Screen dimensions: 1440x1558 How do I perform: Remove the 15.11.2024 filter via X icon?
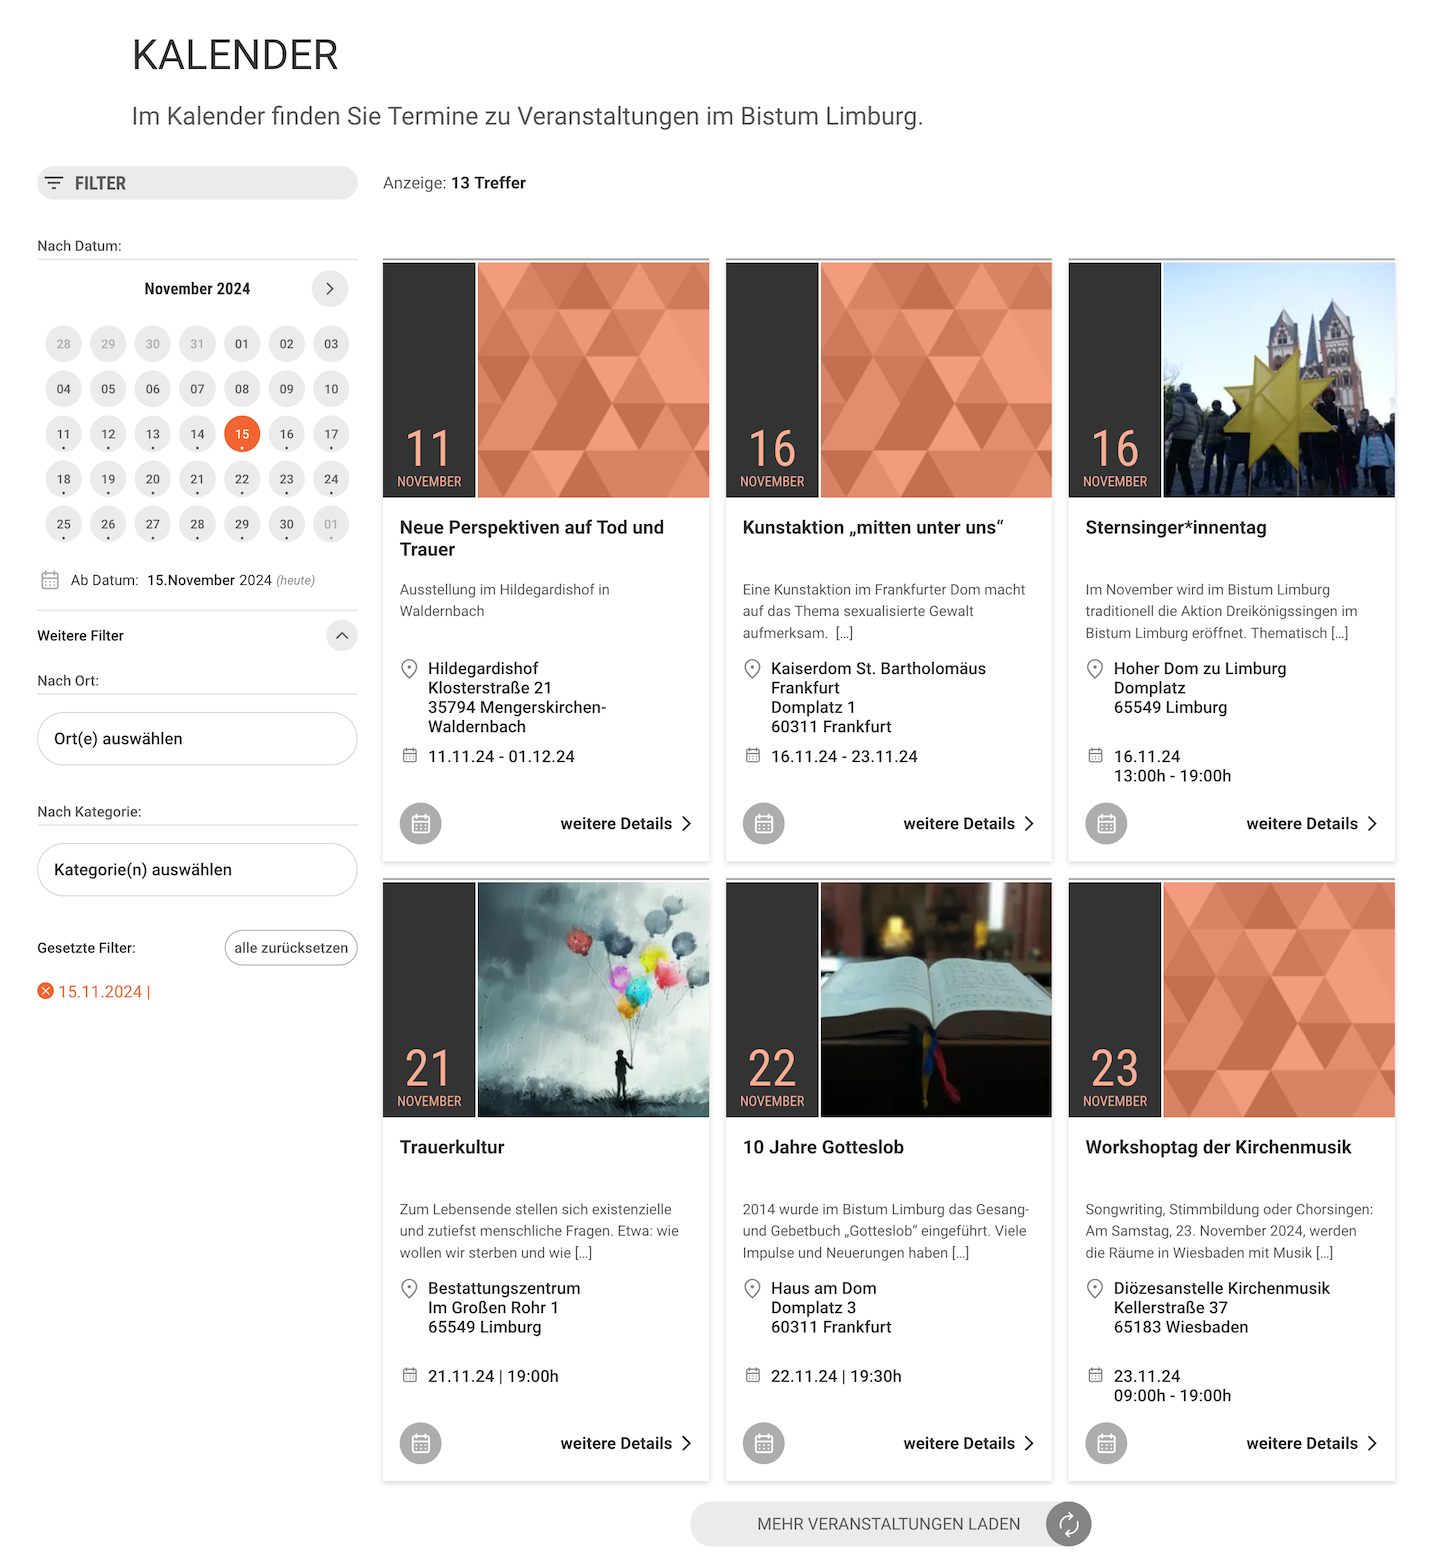point(45,991)
